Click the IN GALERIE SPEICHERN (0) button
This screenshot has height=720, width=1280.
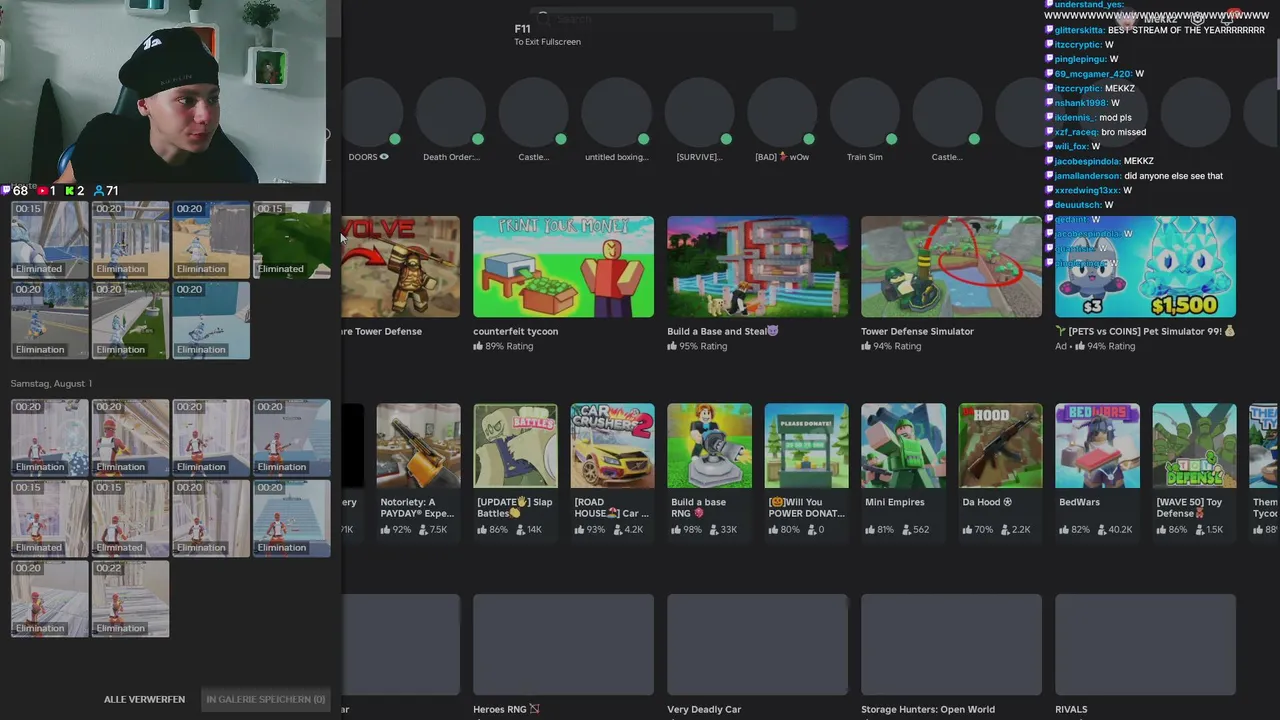tap(265, 699)
